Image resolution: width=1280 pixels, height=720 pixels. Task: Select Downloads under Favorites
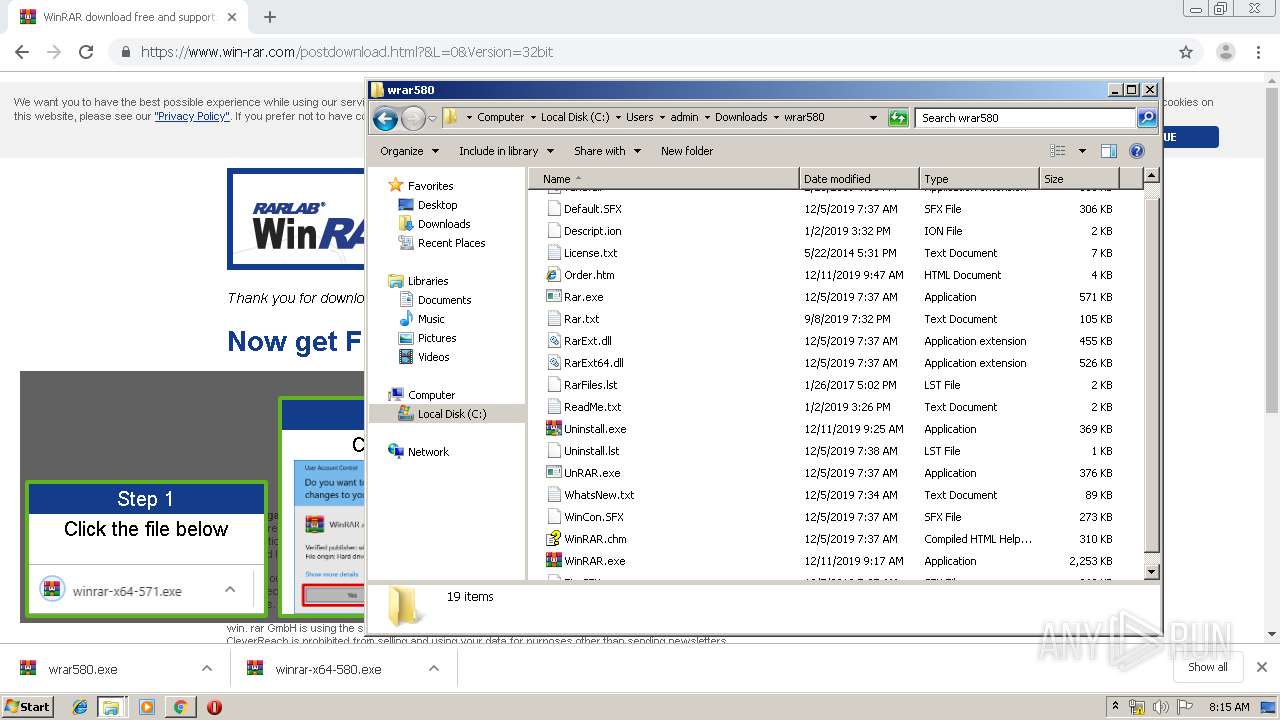[444, 224]
